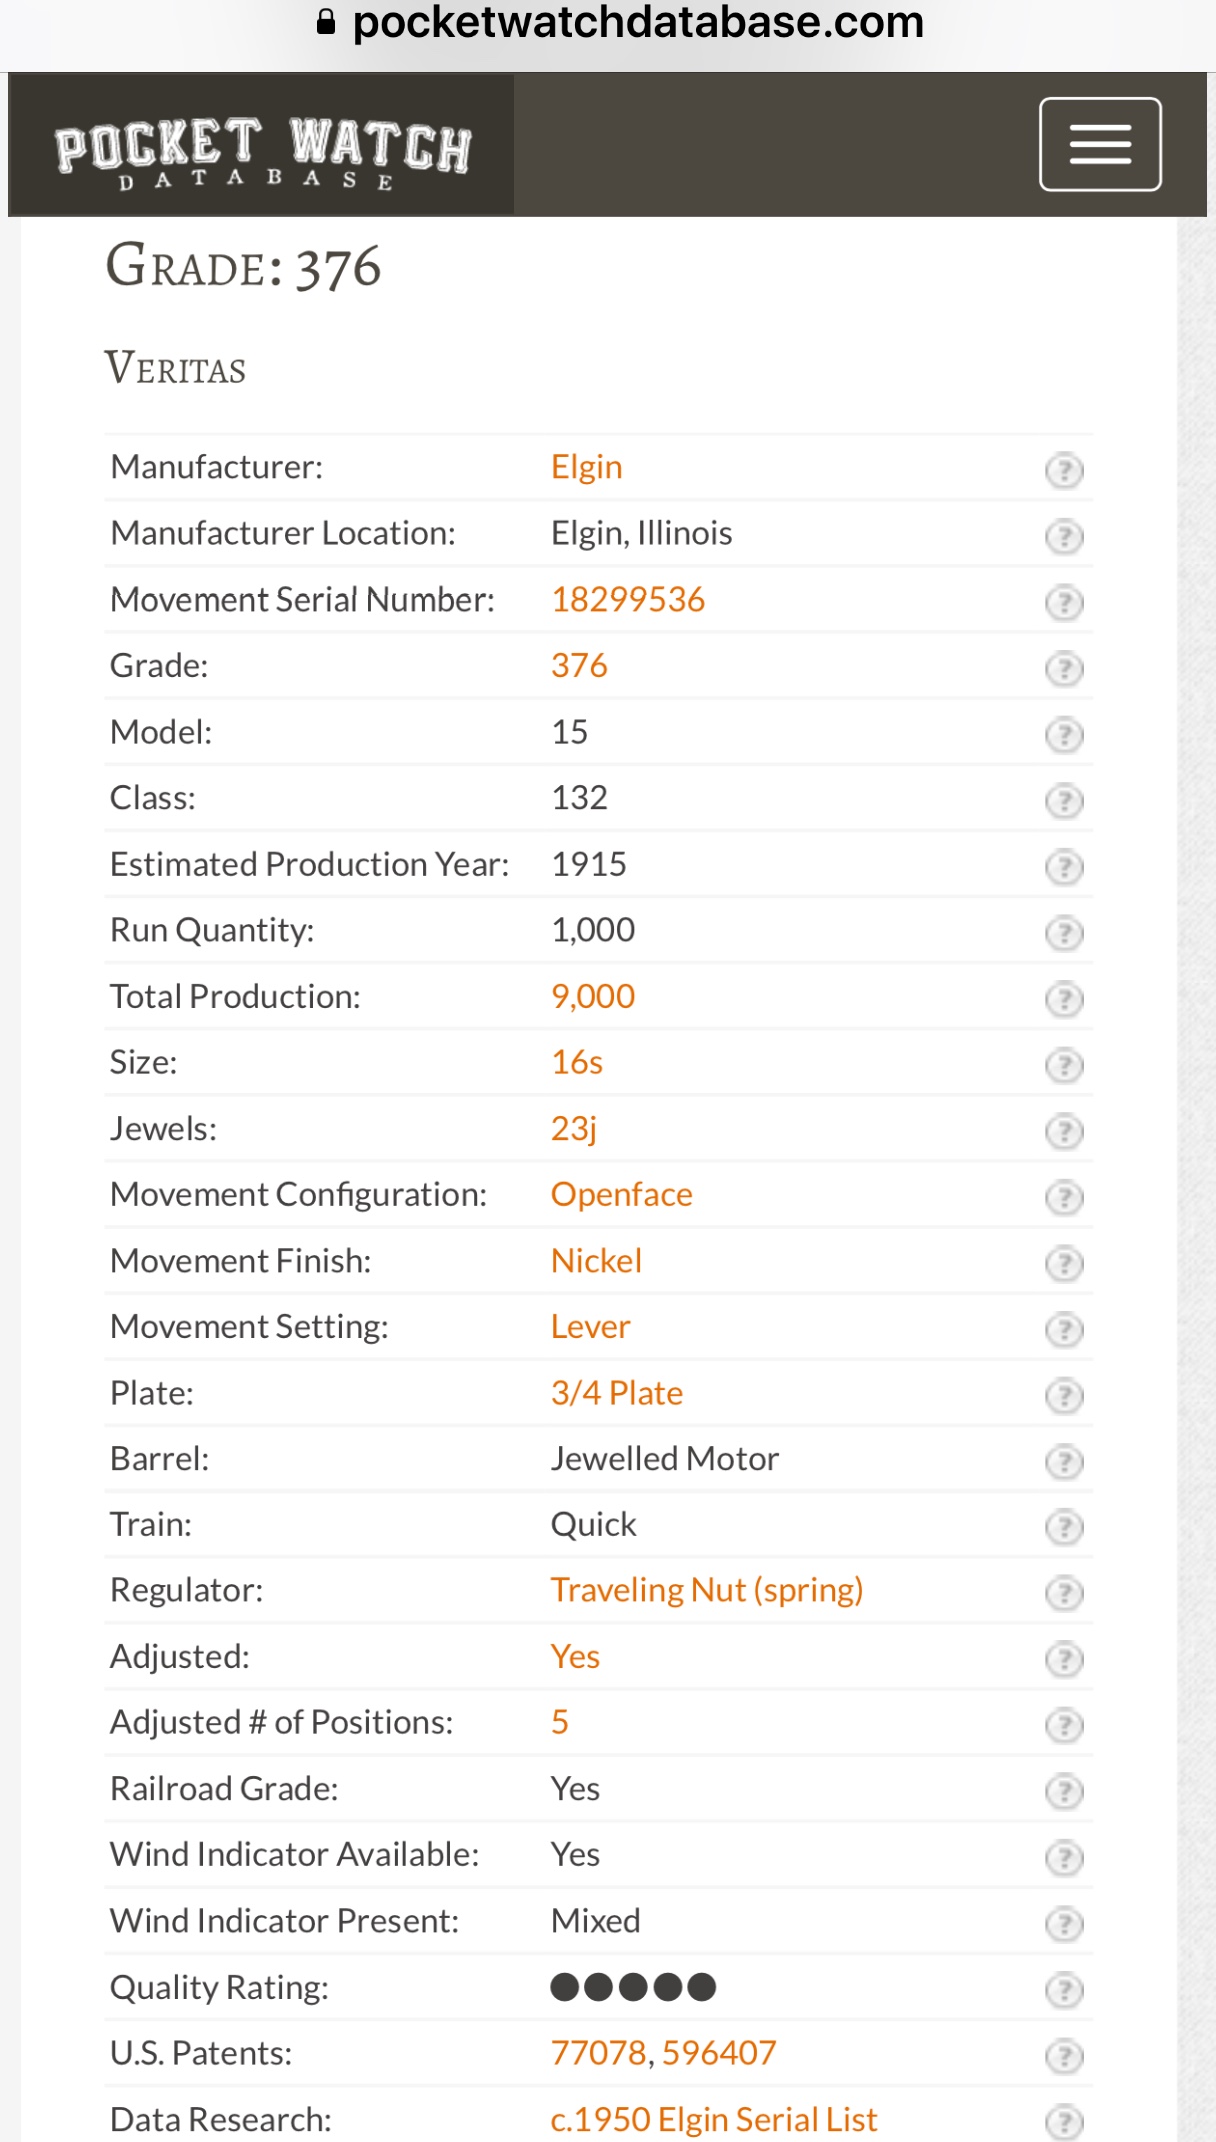Image resolution: width=1216 pixels, height=2142 pixels.
Task: Click help icon for Manufacturer row
Action: tap(1064, 469)
